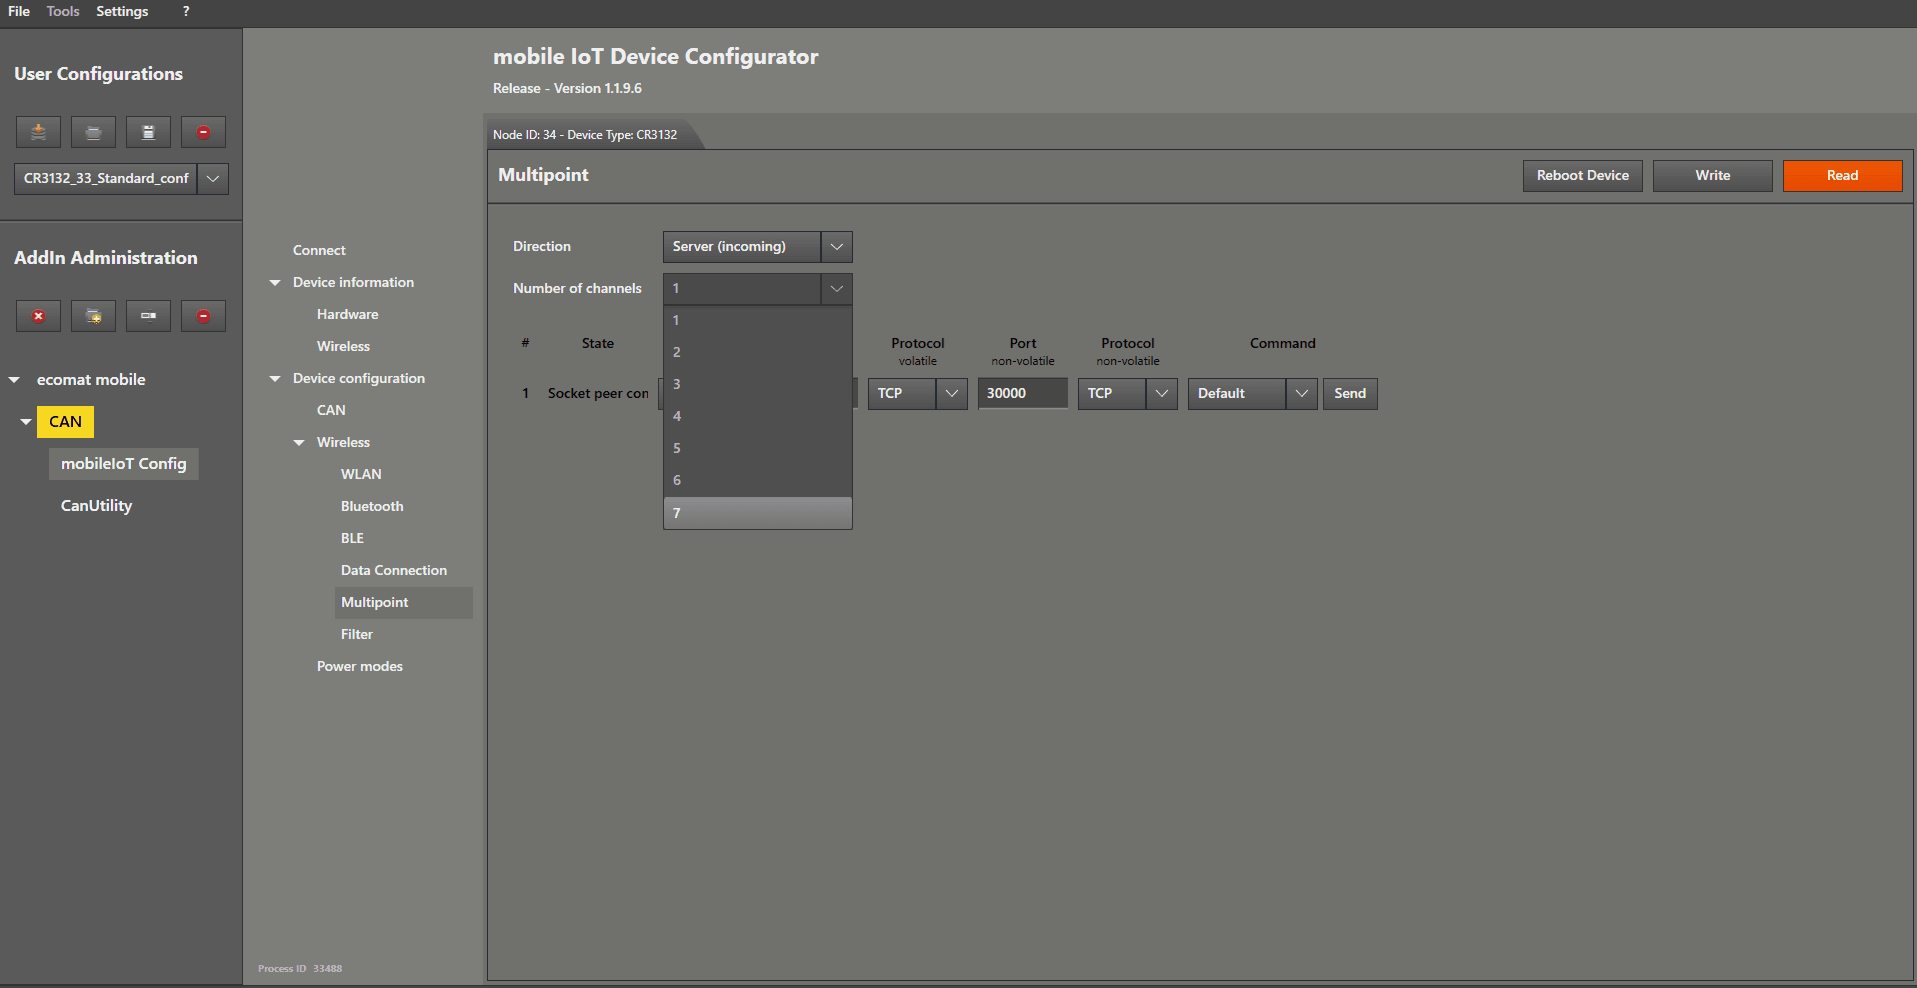Click the connector icon in AddIn Administration
Screen dimensions: 1917x988
point(148,316)
